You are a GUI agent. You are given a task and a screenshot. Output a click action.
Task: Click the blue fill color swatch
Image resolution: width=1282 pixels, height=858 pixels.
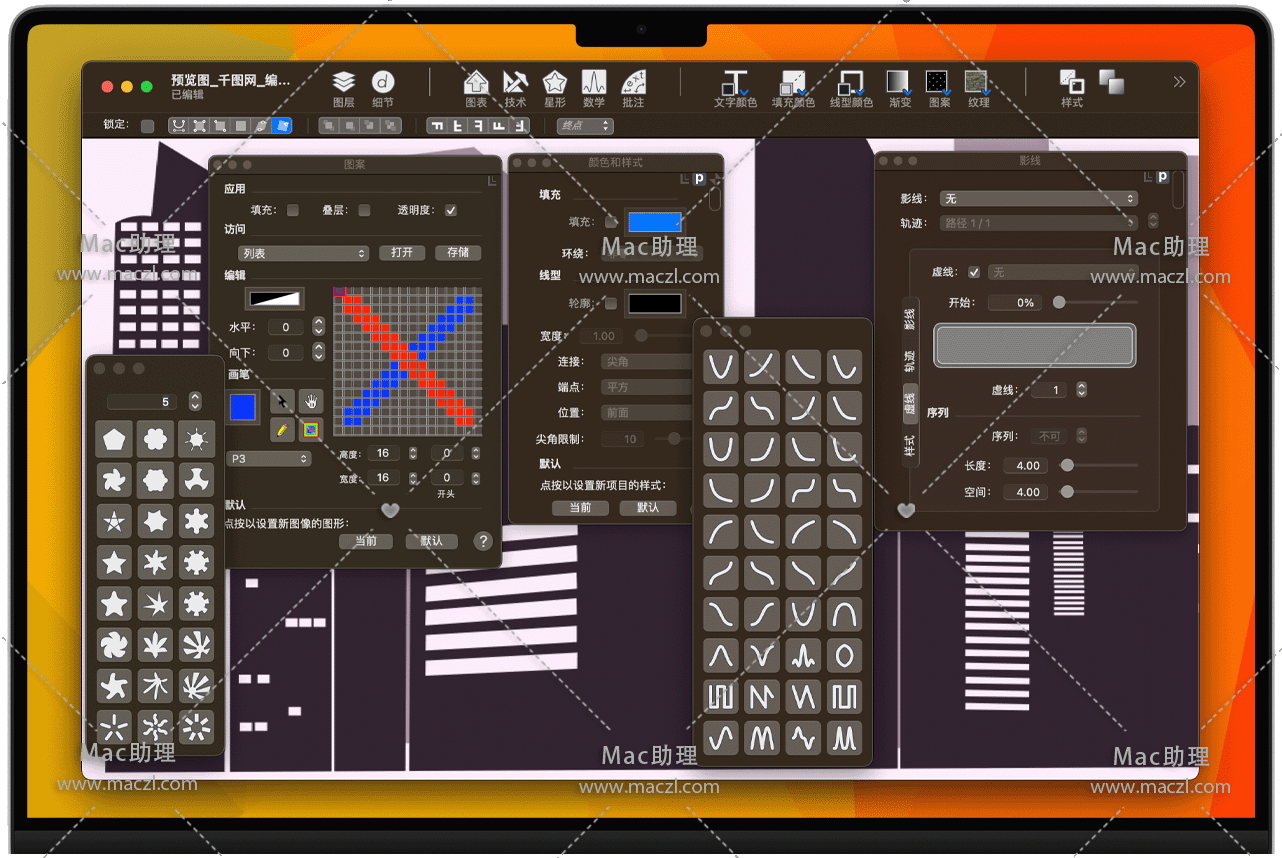[655, 222]
